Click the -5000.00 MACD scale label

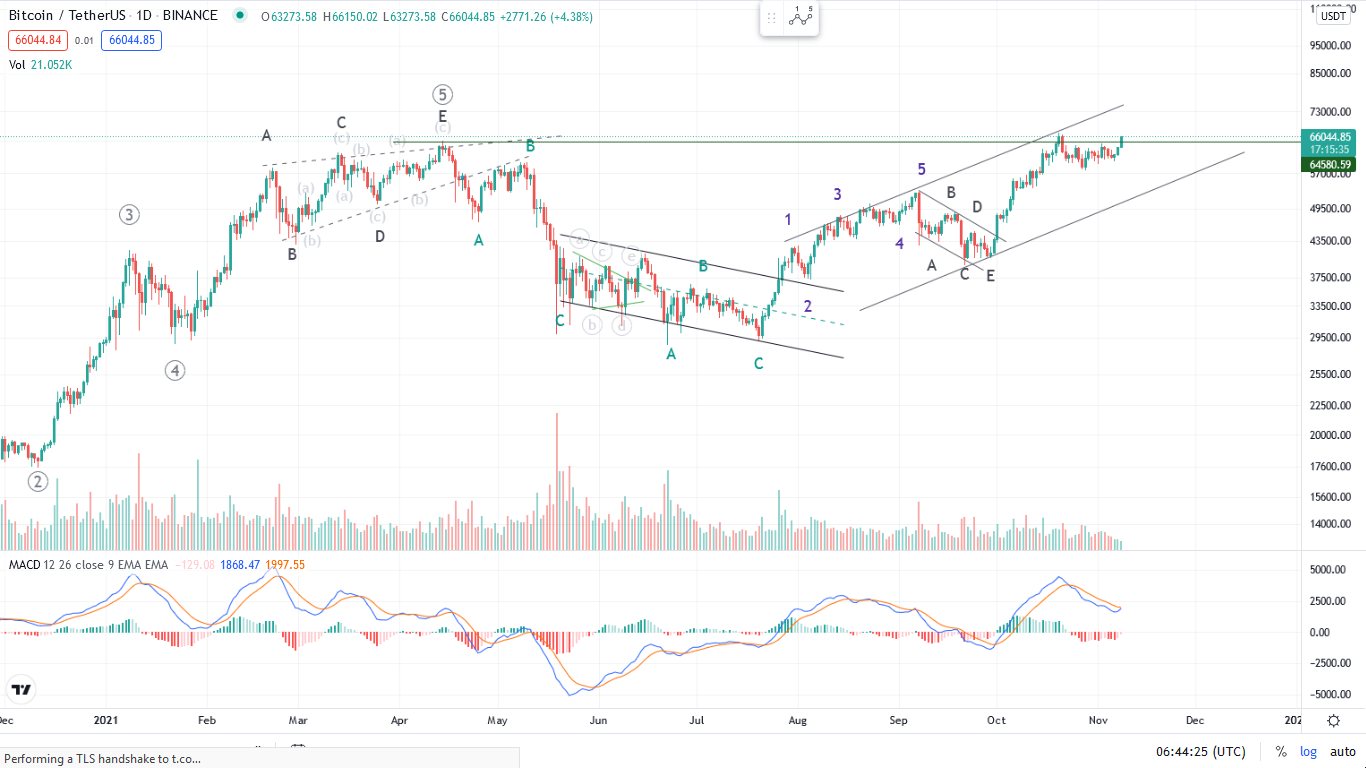pyautogui.click(x=1331, y=695)
